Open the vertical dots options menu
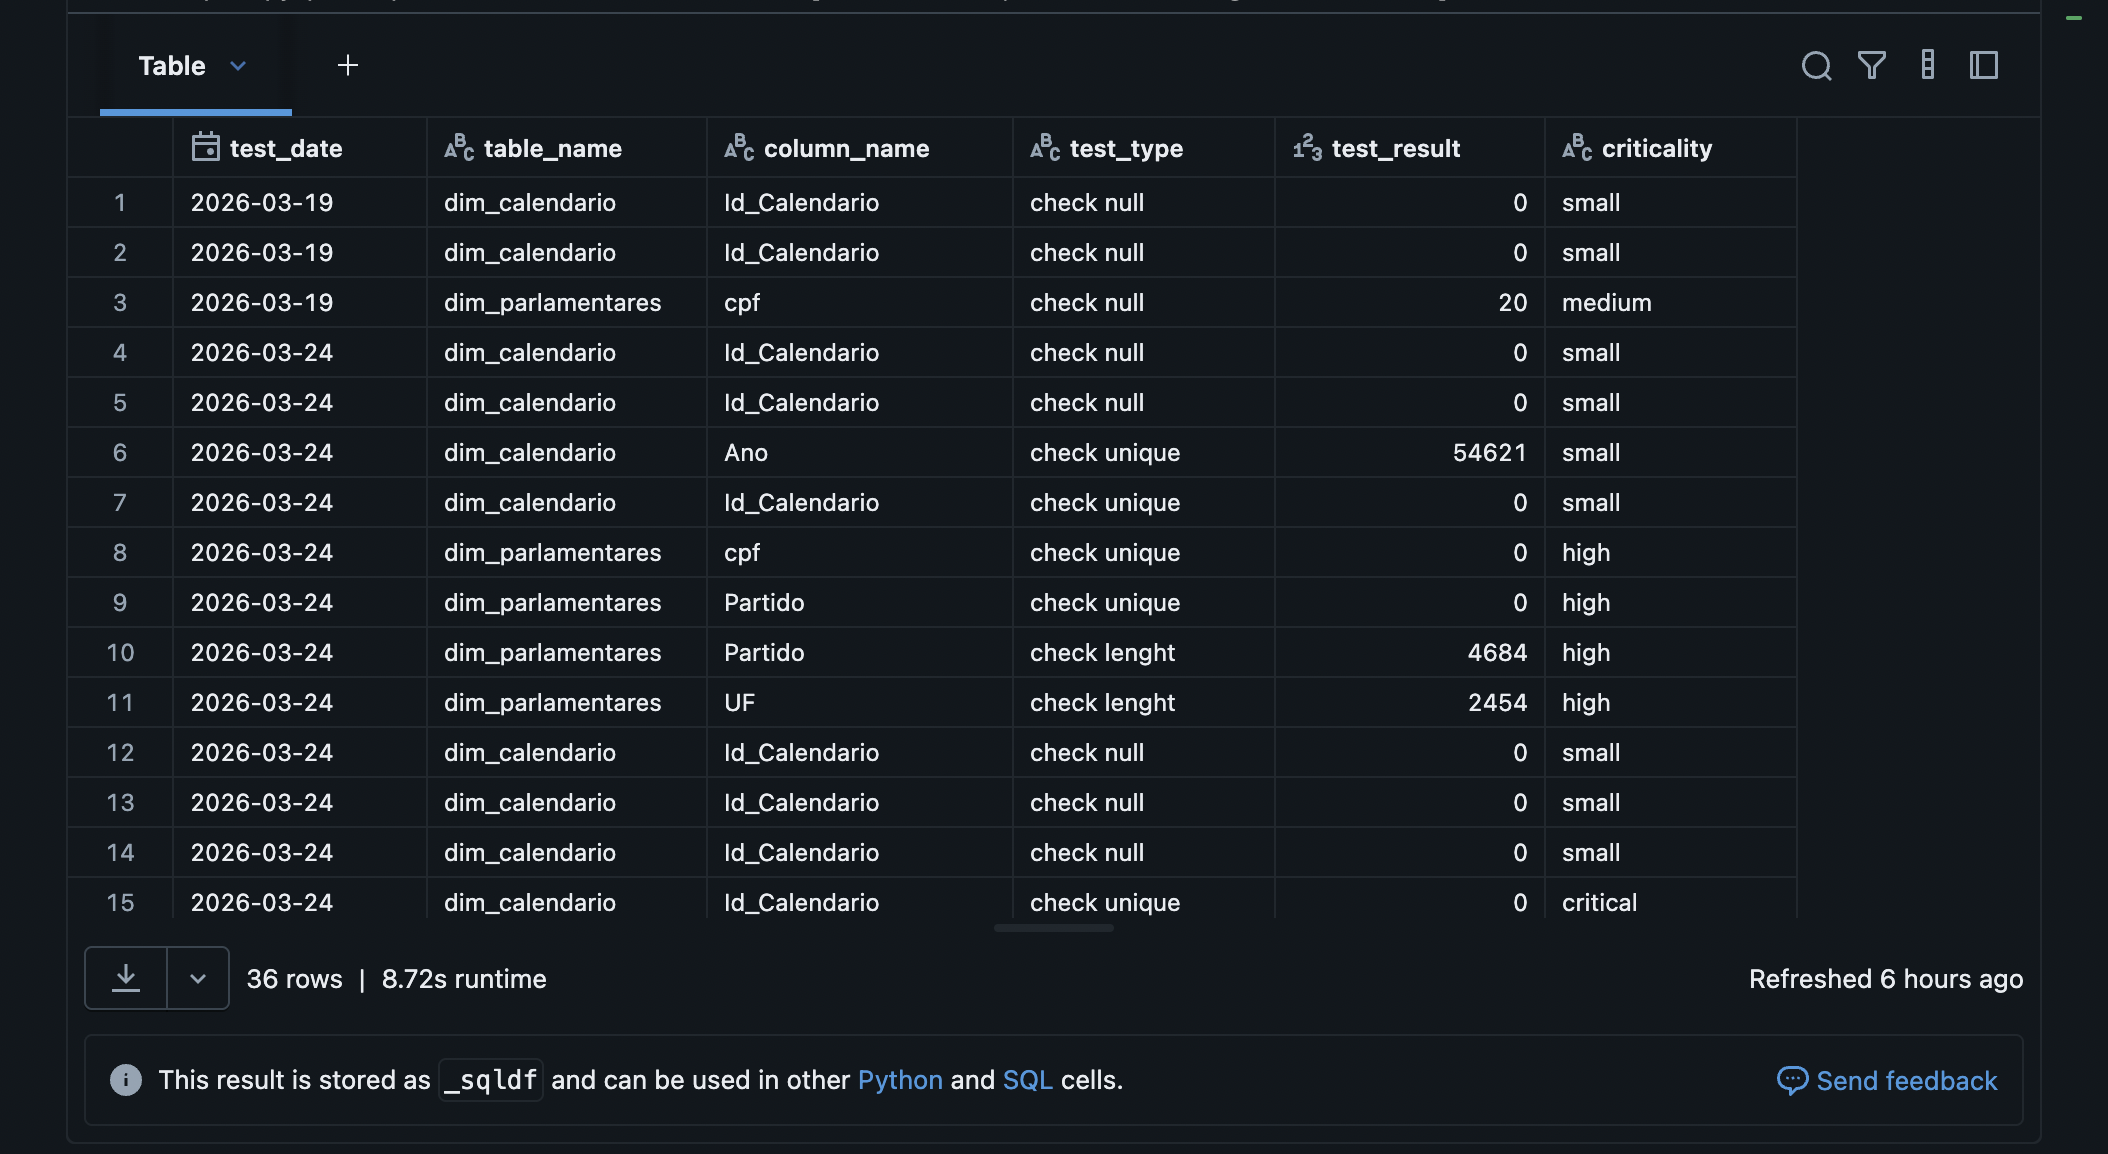Screen dimensions: 2108x1154 click(x=1928, y=65)
